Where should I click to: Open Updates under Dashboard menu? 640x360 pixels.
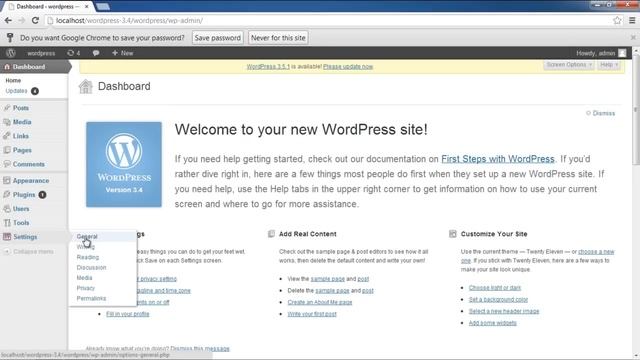pos(16,91)
